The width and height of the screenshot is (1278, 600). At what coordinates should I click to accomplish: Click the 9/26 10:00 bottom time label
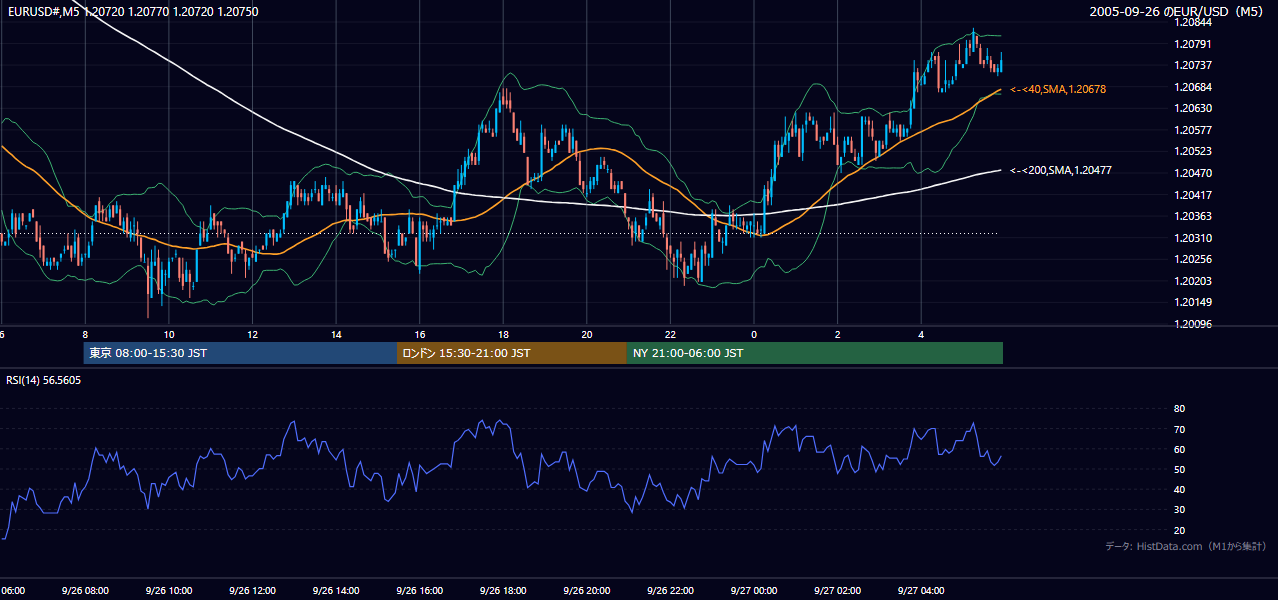click(x=168, y=590)
